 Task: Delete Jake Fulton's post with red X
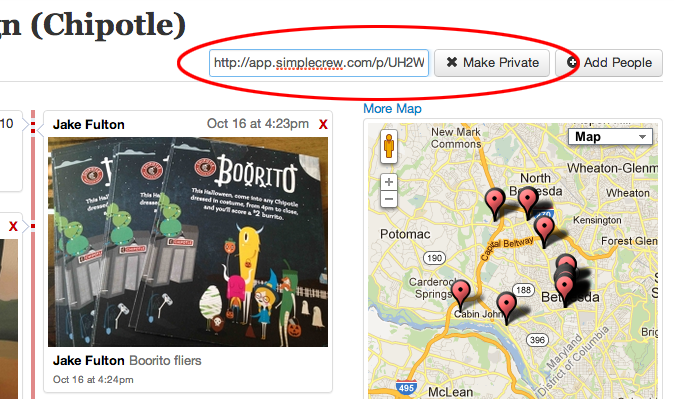tap(323, 125)
